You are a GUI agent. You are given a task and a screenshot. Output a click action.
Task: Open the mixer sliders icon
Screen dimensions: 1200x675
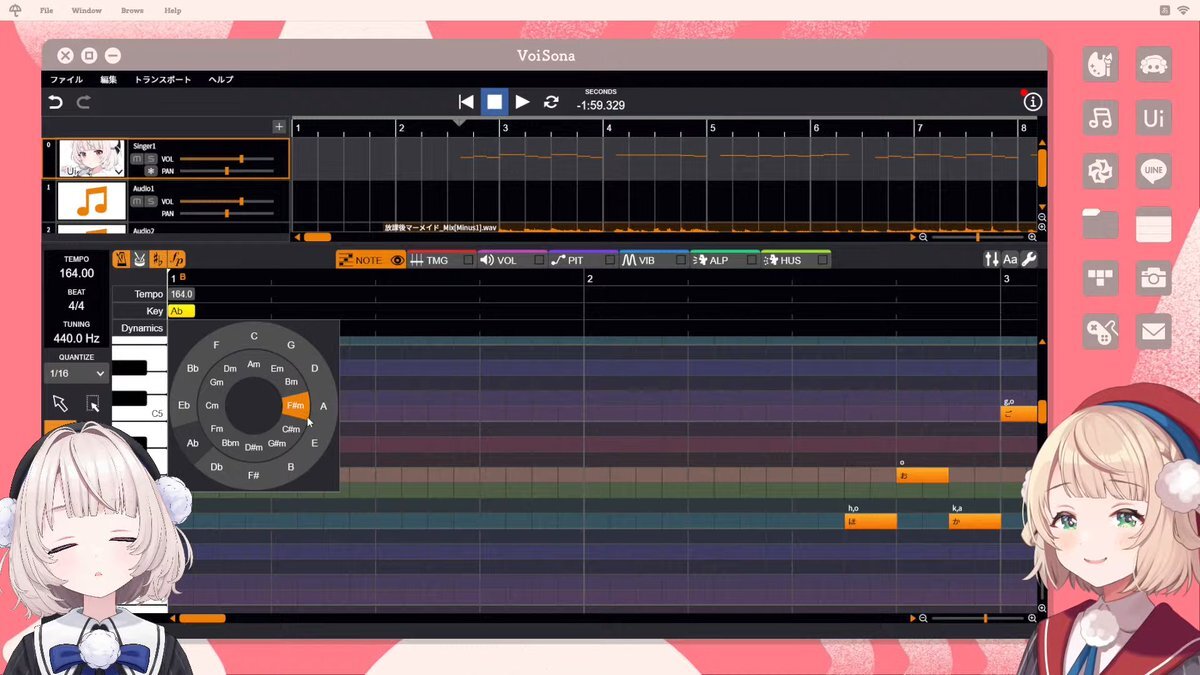click(991, 260)
